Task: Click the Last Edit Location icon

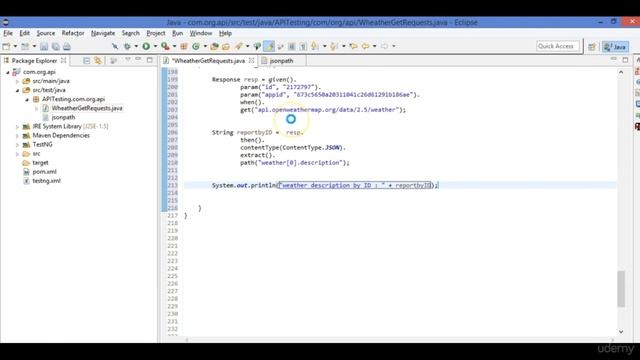Action: tap(353, 47)
